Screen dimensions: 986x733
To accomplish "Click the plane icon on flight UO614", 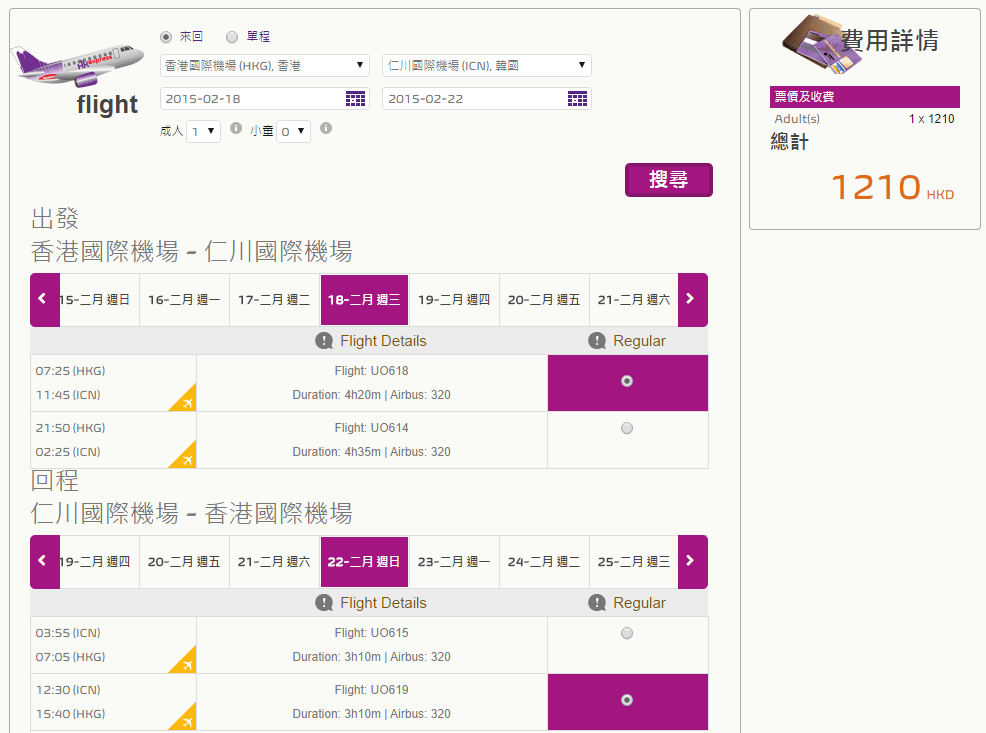I will (x=183, y=455).
